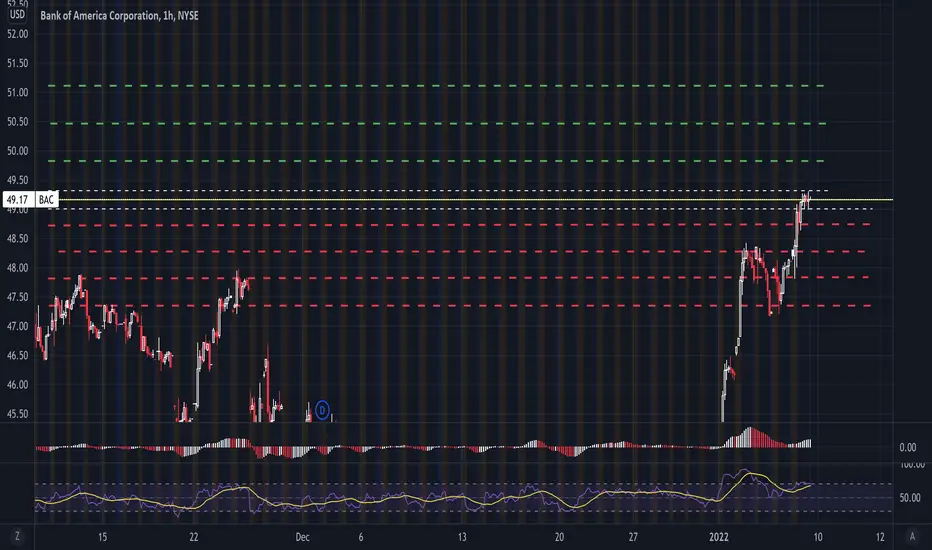Image resolution: width=932 pixels, height=550 pixels.
Task: Open timezone settings with the Z button
Action: point(17,536)
